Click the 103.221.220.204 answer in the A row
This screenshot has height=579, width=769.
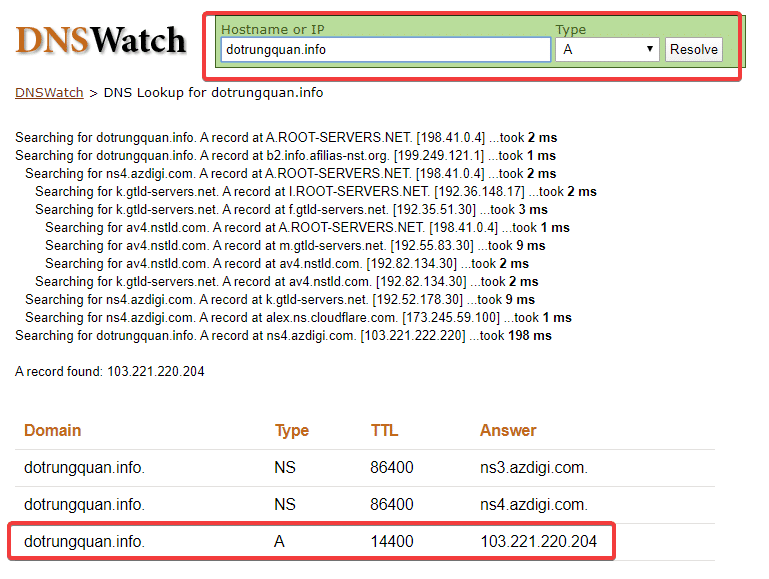tap(539, 541)
